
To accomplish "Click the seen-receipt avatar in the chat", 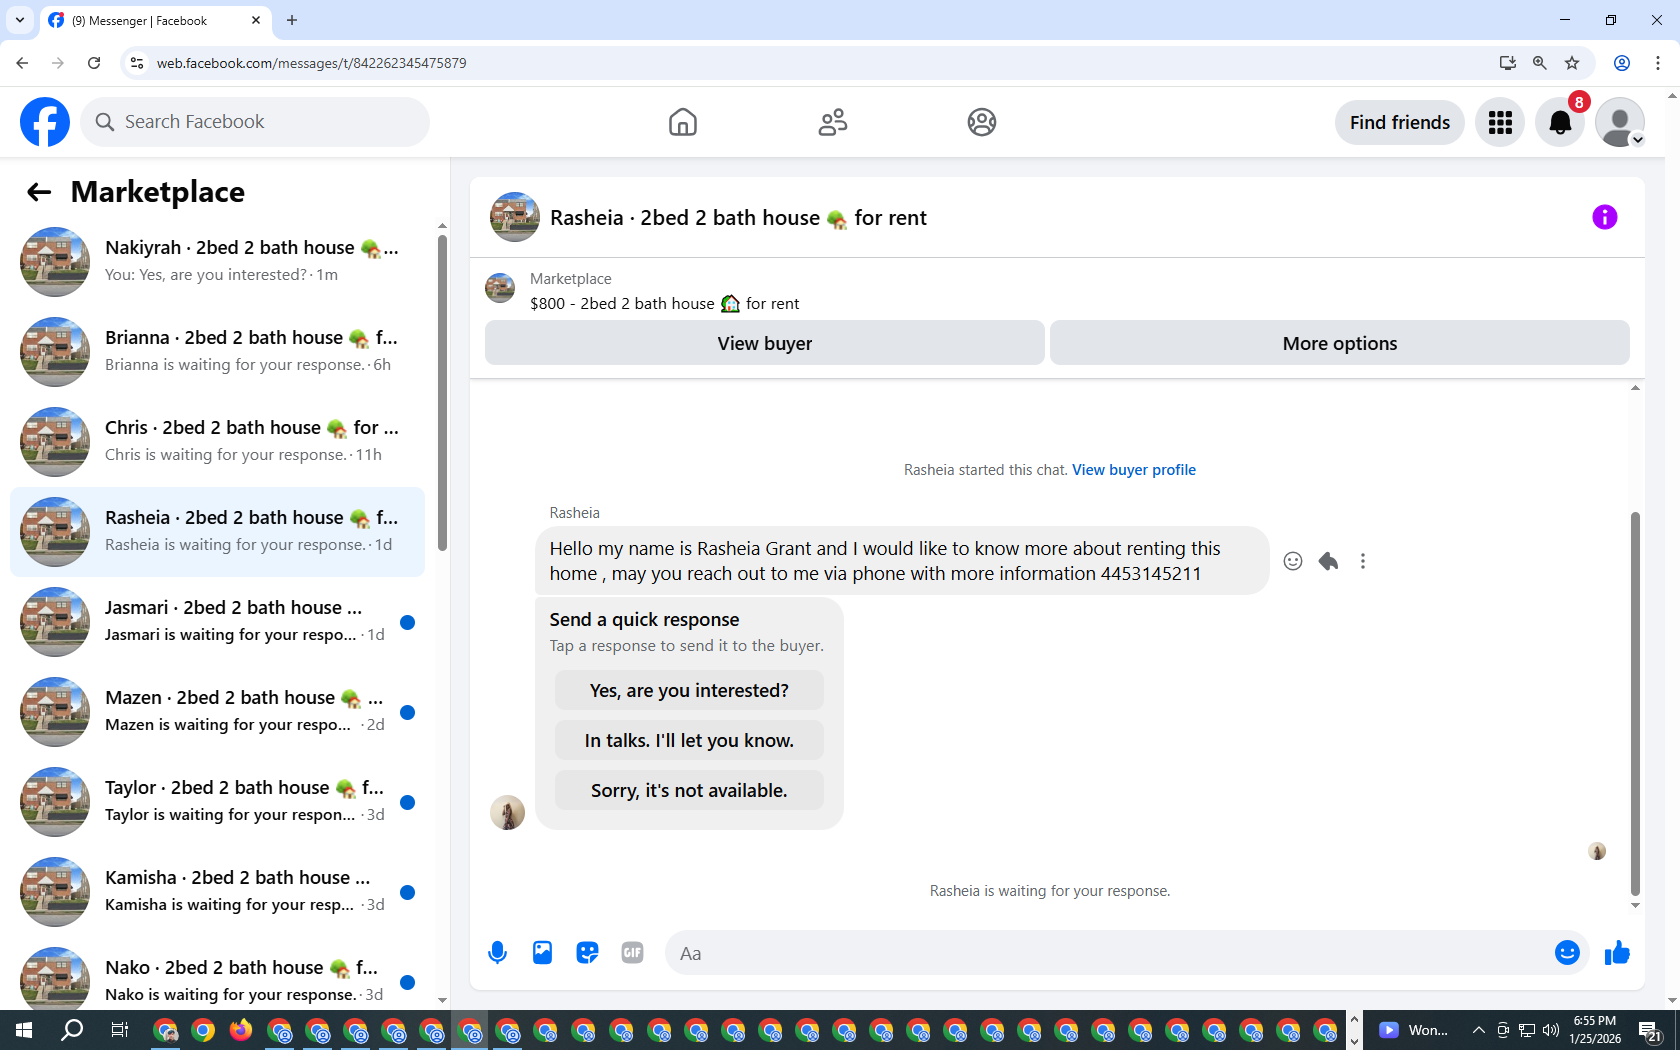I will click(x=1597, y=851).
